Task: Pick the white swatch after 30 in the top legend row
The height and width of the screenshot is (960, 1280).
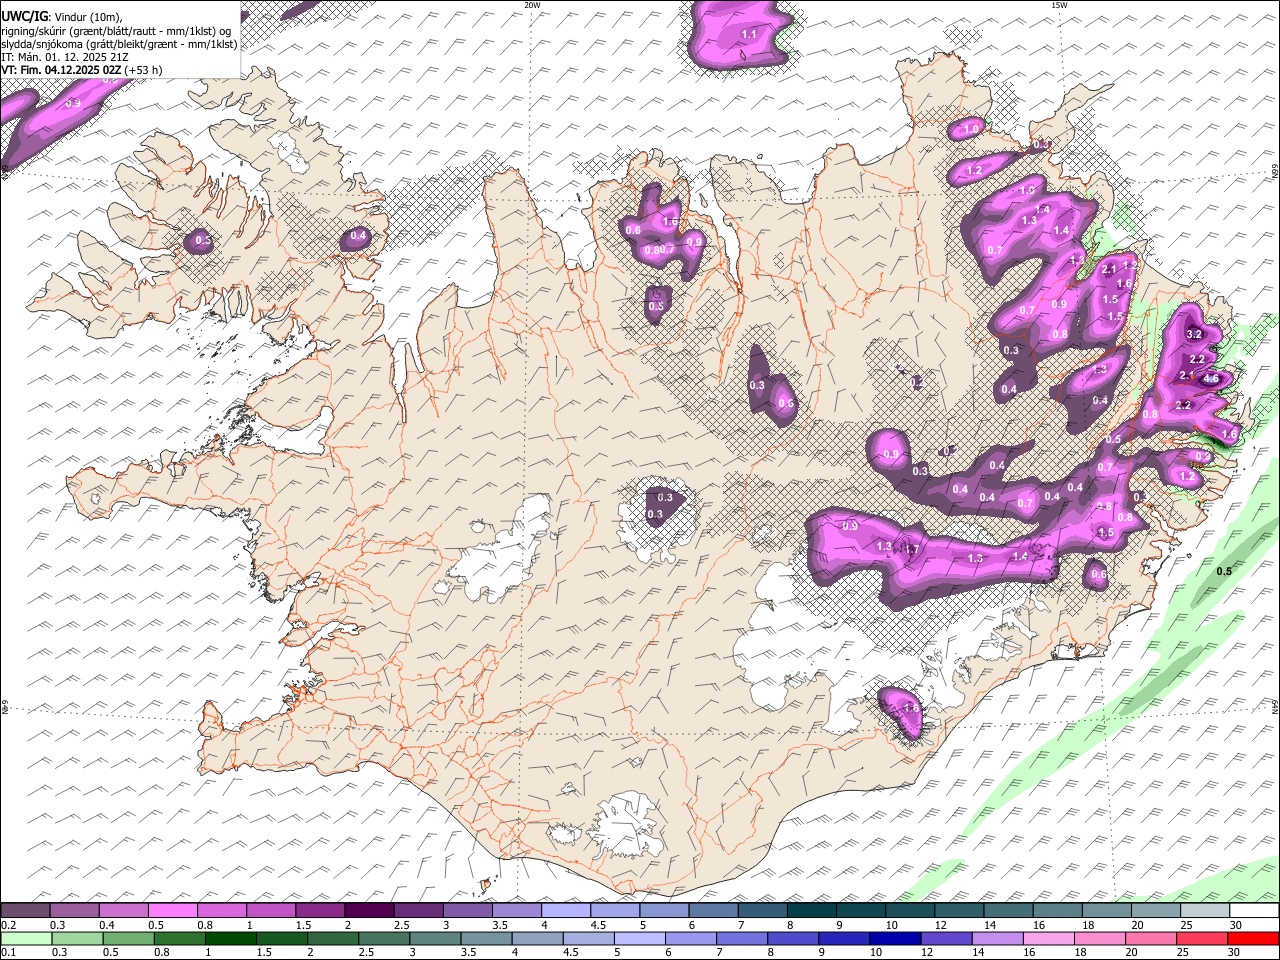Action: (x=1254, y=911)
